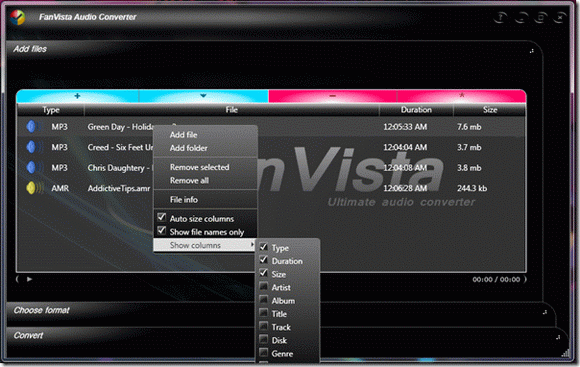This screenshot has width=580, height=367.
Task: Start playback with the play button
Action: (x=29, y=279)
